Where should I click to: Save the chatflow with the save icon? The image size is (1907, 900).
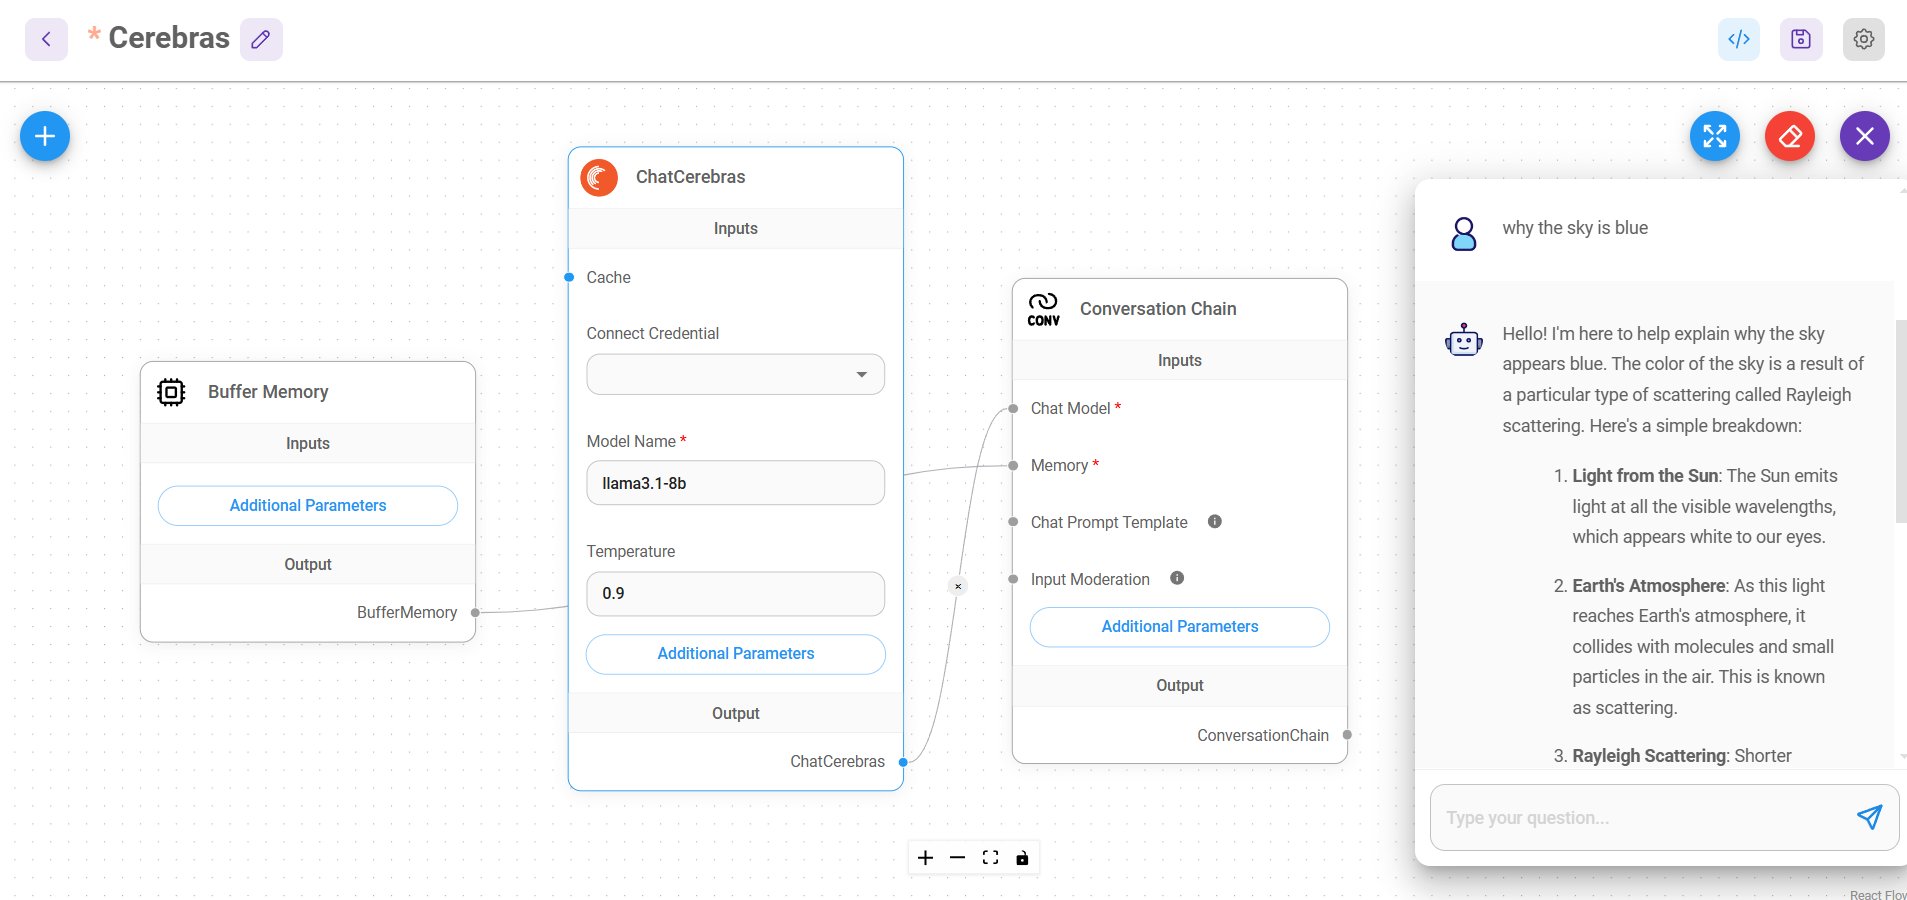tap(1801, 39)
